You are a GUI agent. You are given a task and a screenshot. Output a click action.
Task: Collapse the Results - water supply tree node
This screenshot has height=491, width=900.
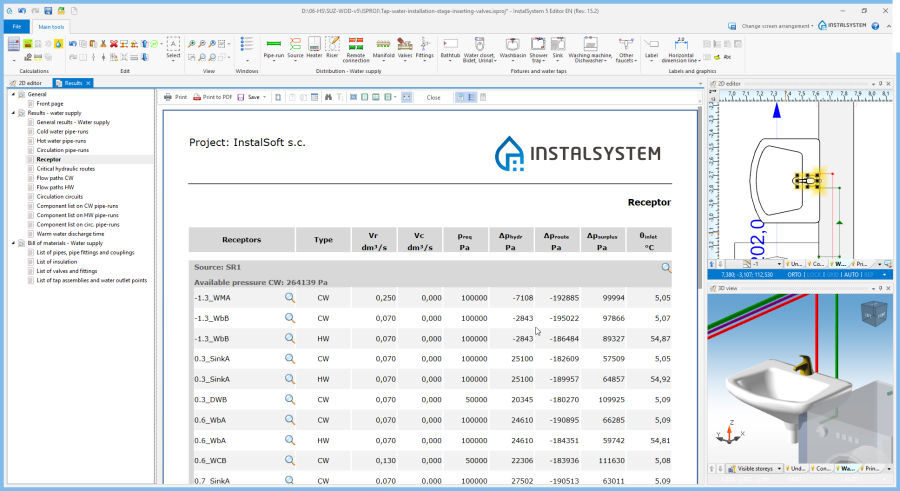click(x=12, y=113)
